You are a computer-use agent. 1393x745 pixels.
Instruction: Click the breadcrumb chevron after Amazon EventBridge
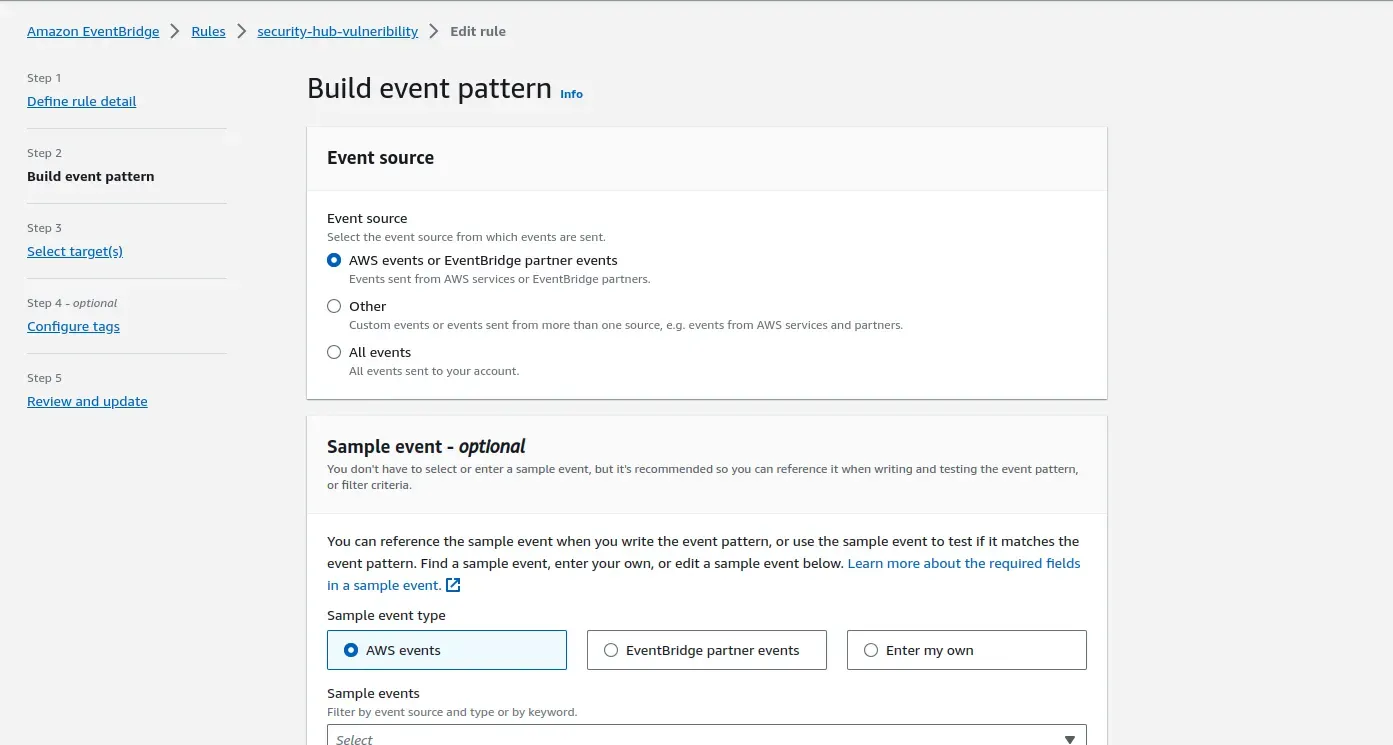coord(175,31)
